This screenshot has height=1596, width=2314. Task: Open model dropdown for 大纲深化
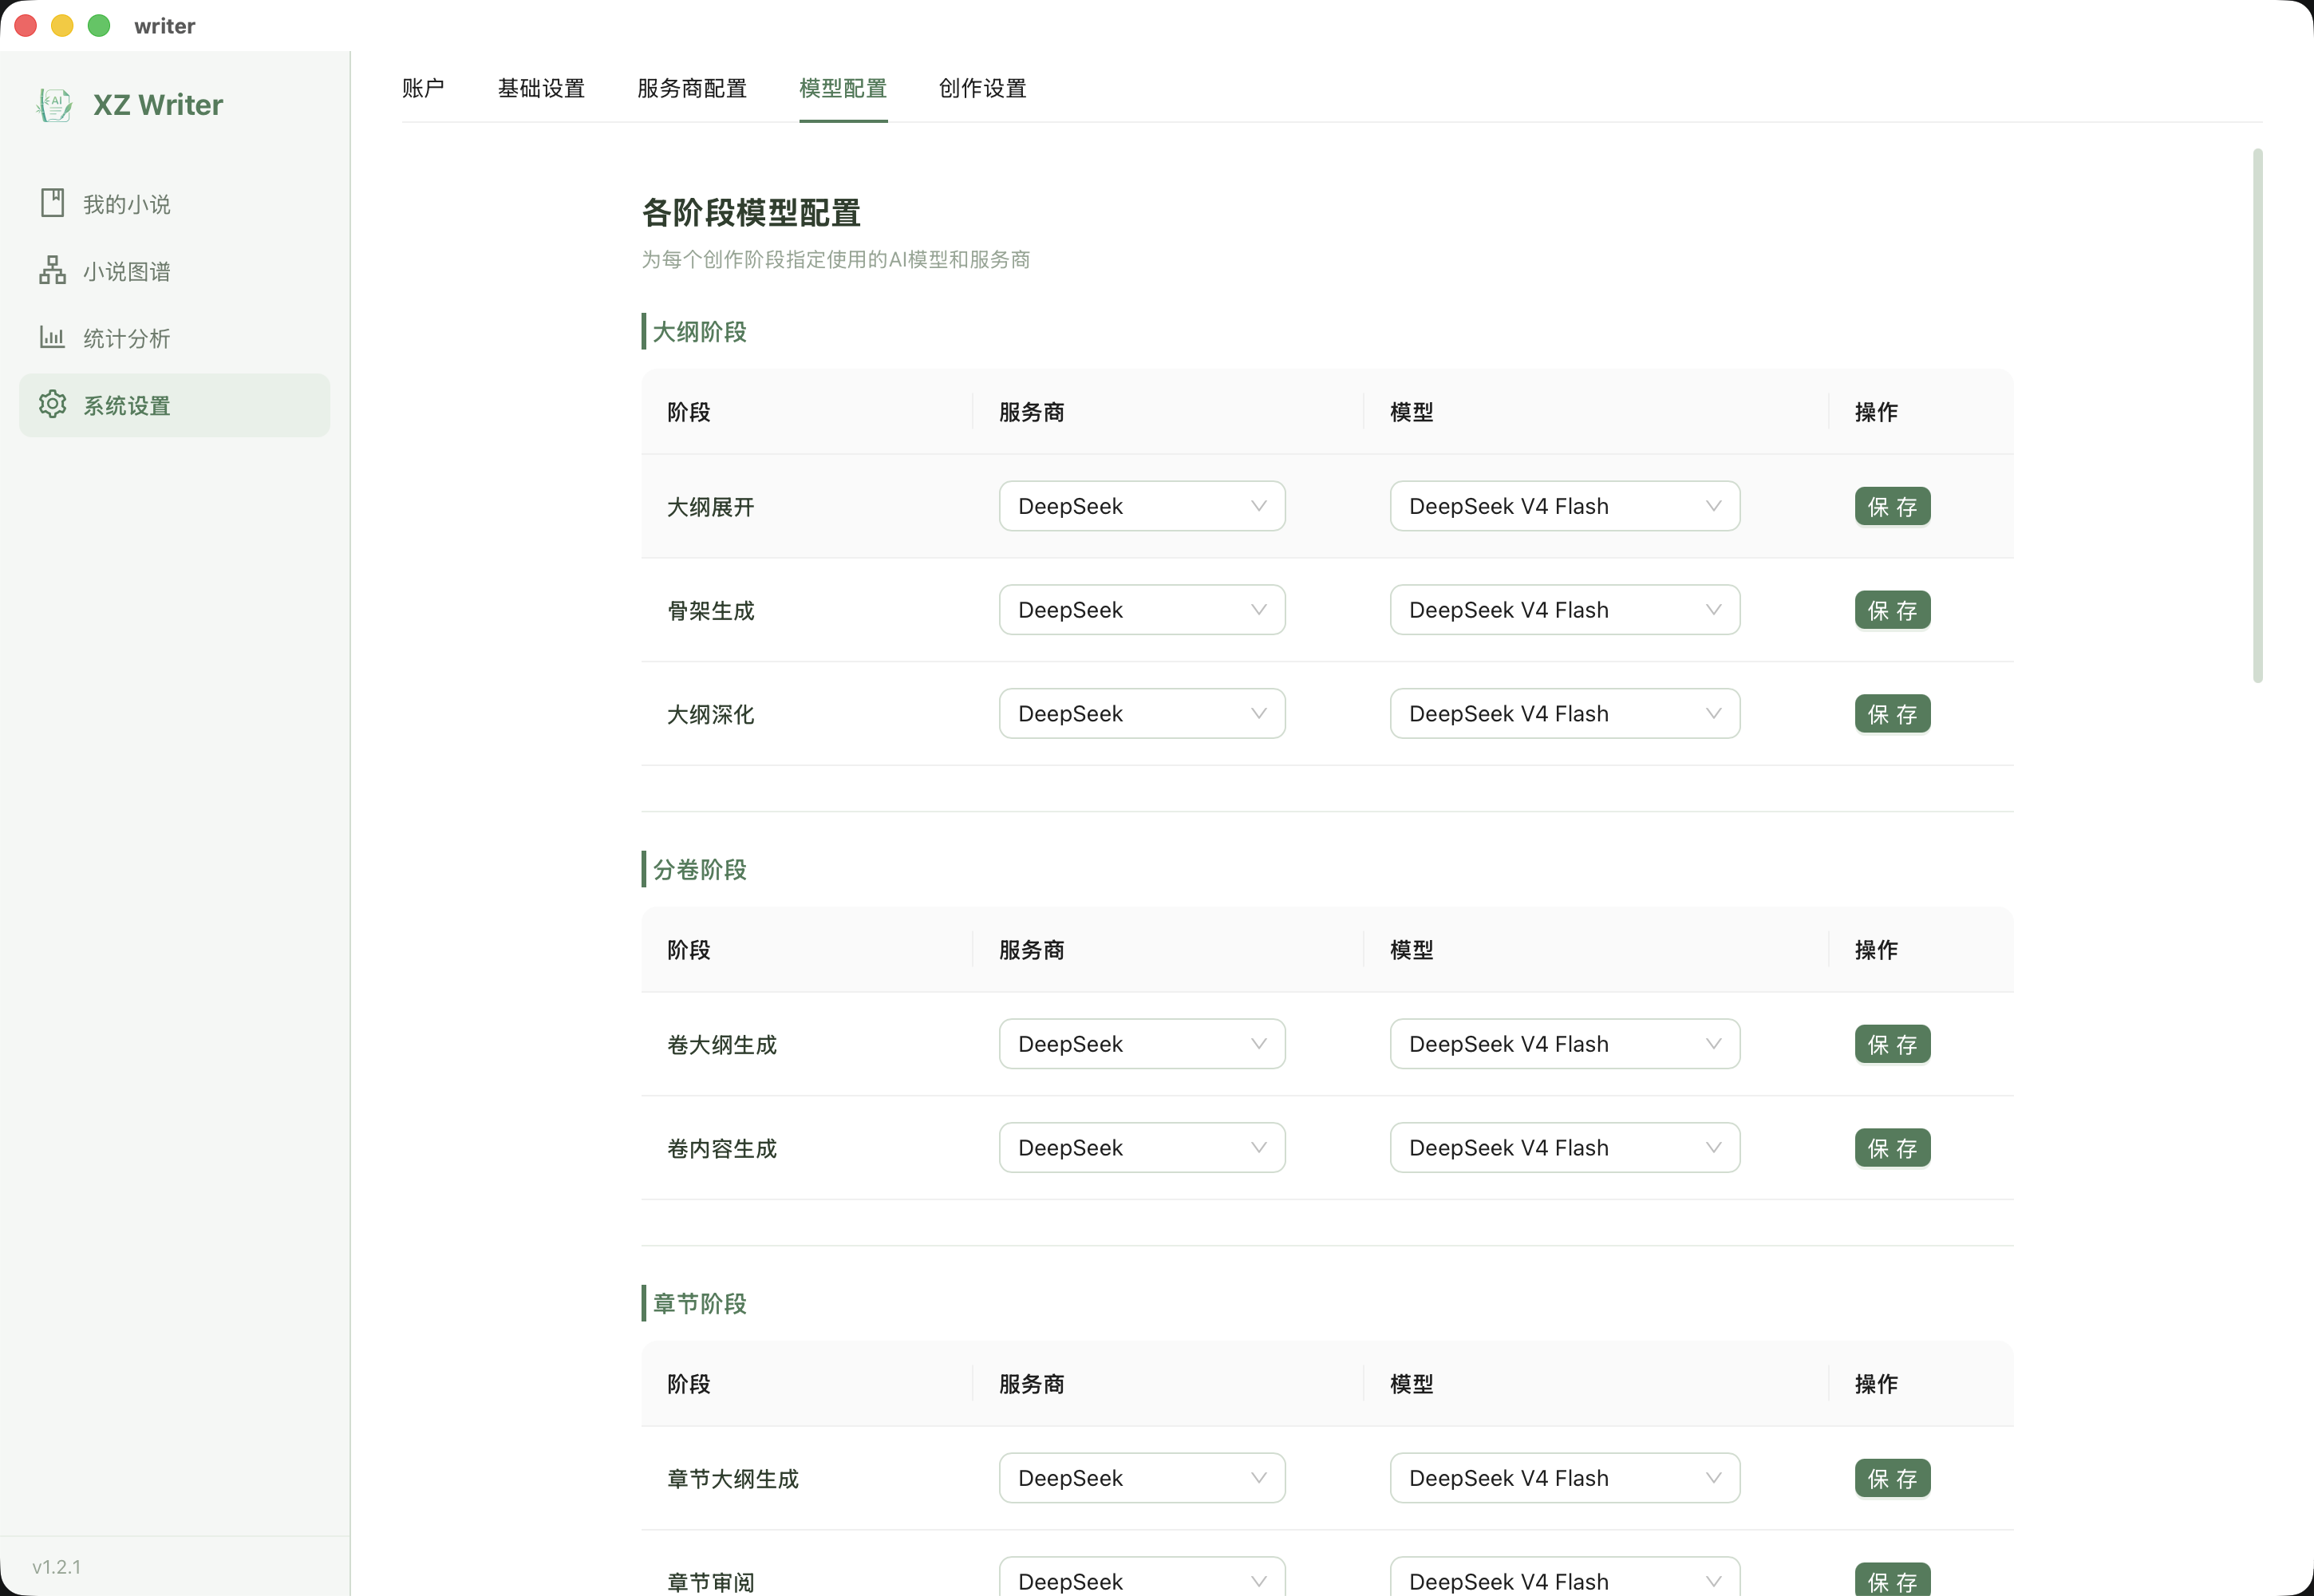[1564, 714]
